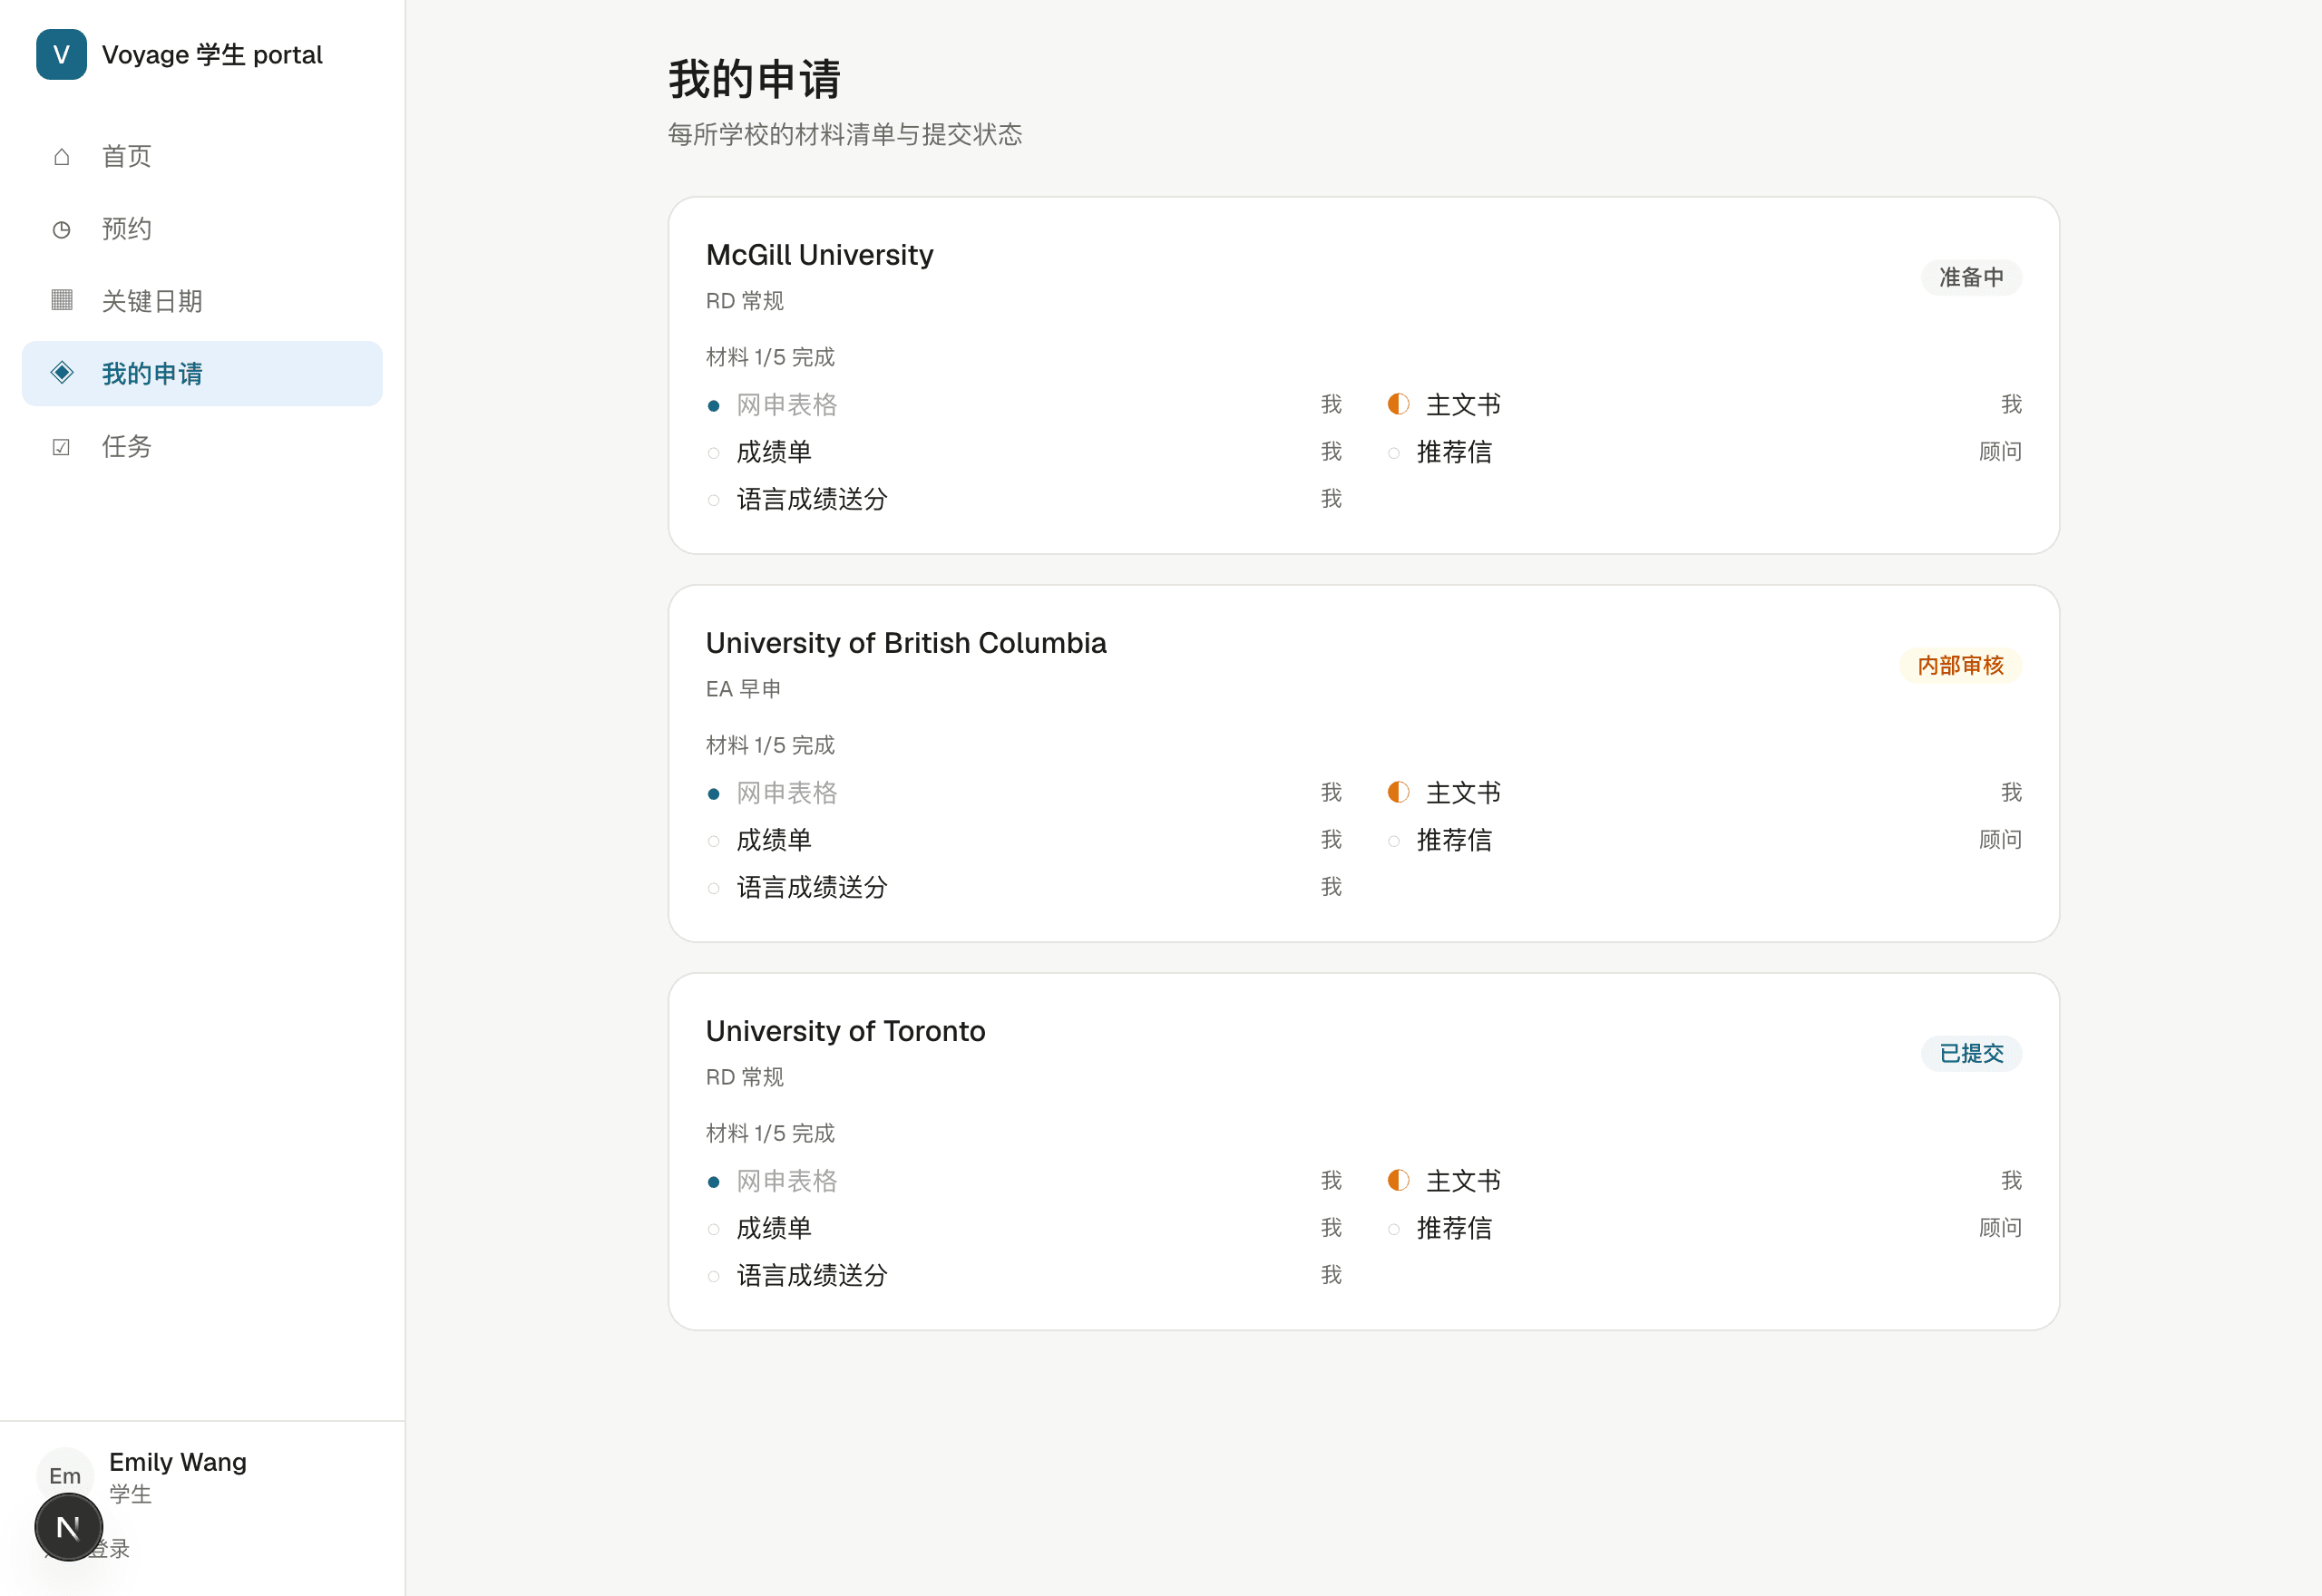Image resolution: width=2322 pixels, height=1596 pixels.
Task: Select 语言成绩送分 in the McGill checklist
Action: point(812,499)
